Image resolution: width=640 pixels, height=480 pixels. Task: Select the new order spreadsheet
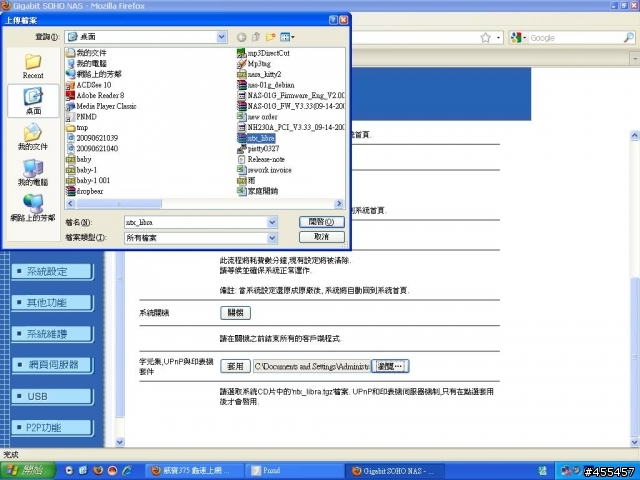tap(257, 117)
